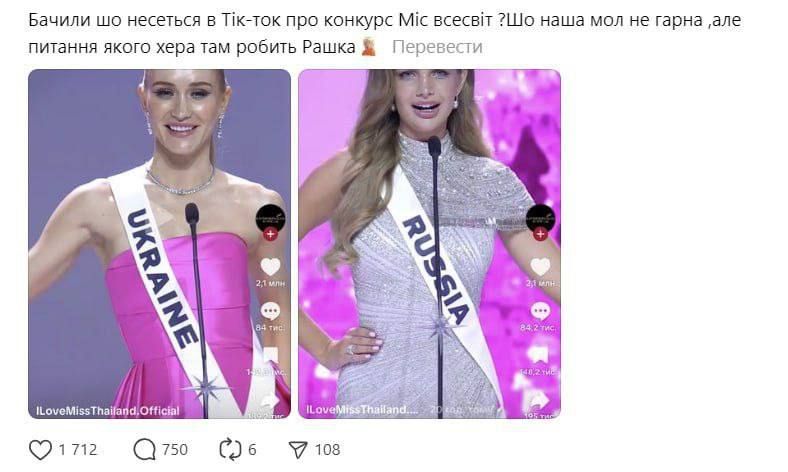Open comments bubble on Ukraine video

[x=270, y=311]
